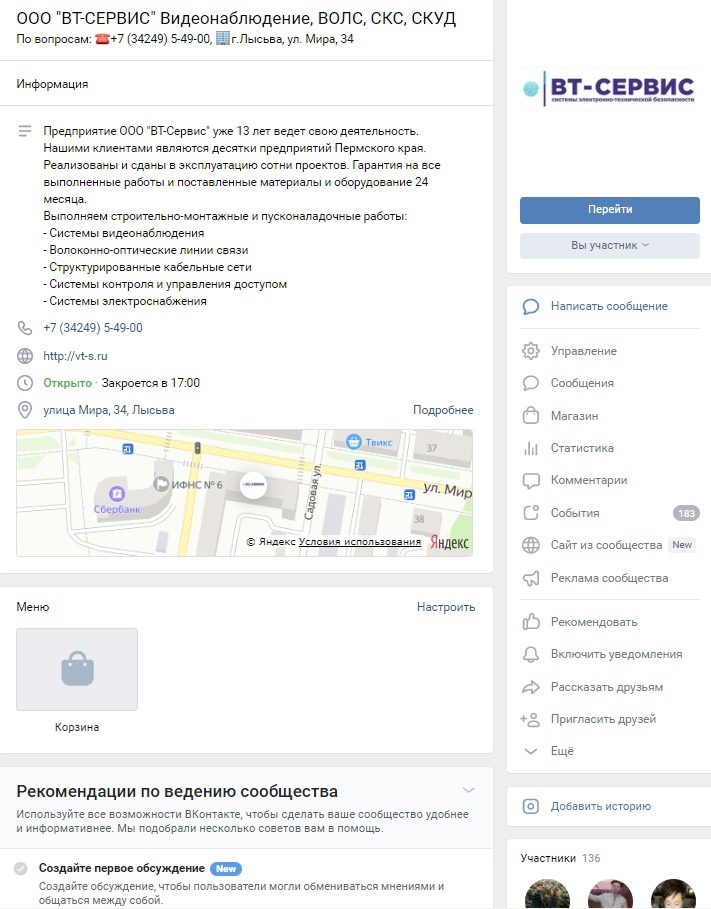Click the Добавить историю camera icon
The image size is (711, 909).
(531, 806)
